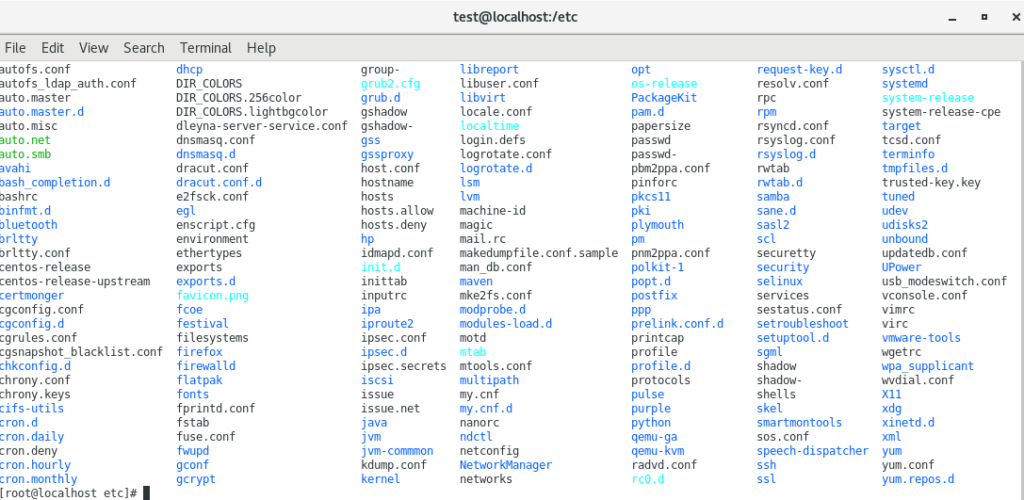Open the Edit menu

(52, 48)
